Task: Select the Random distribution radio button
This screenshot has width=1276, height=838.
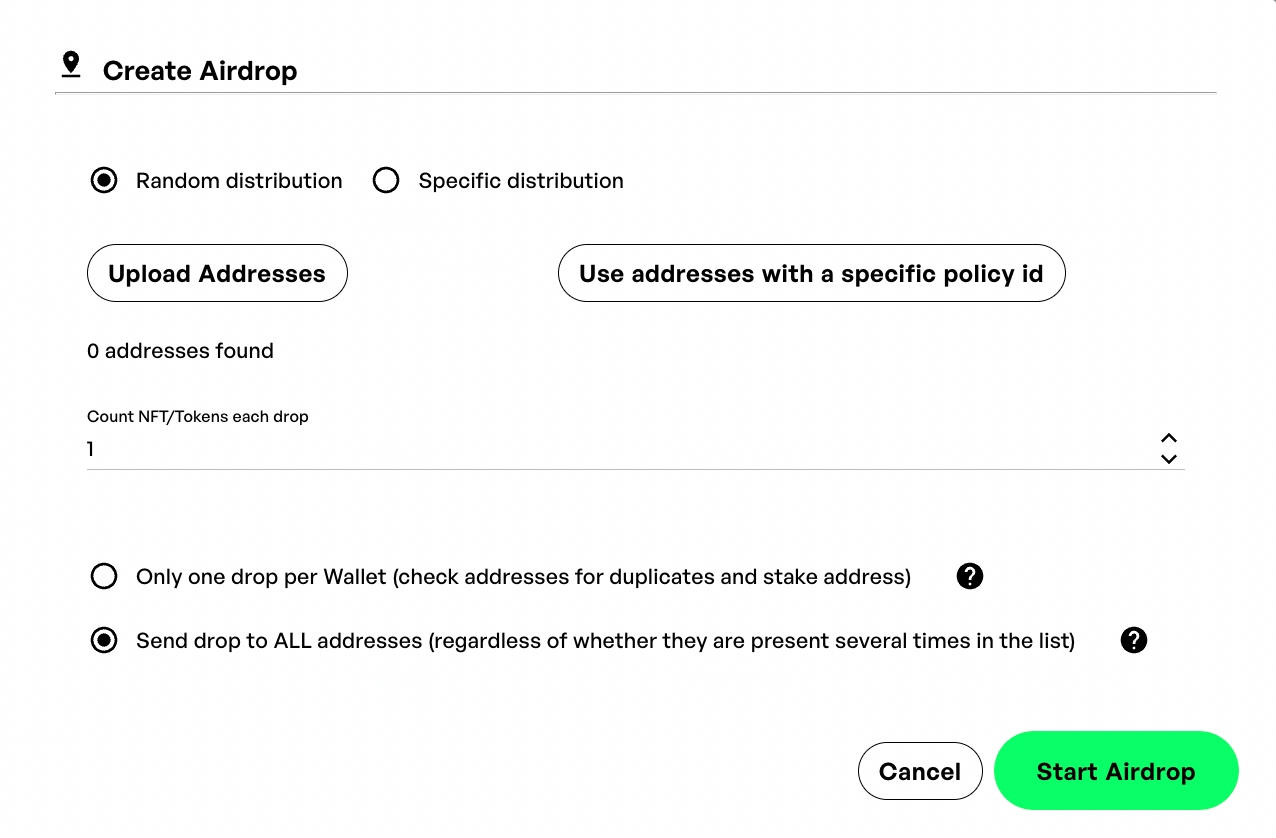Action: pyautogui.click(x=104, y=181)
